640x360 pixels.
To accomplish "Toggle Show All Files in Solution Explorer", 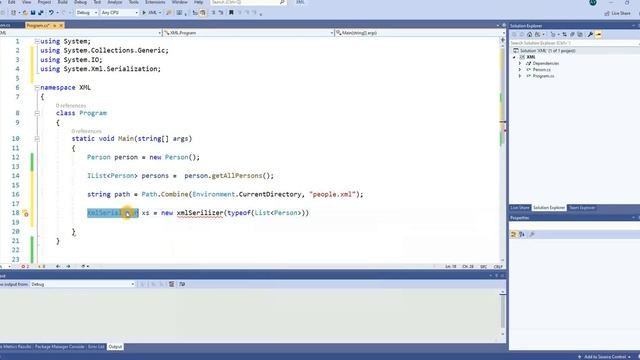I will [580, 35].
